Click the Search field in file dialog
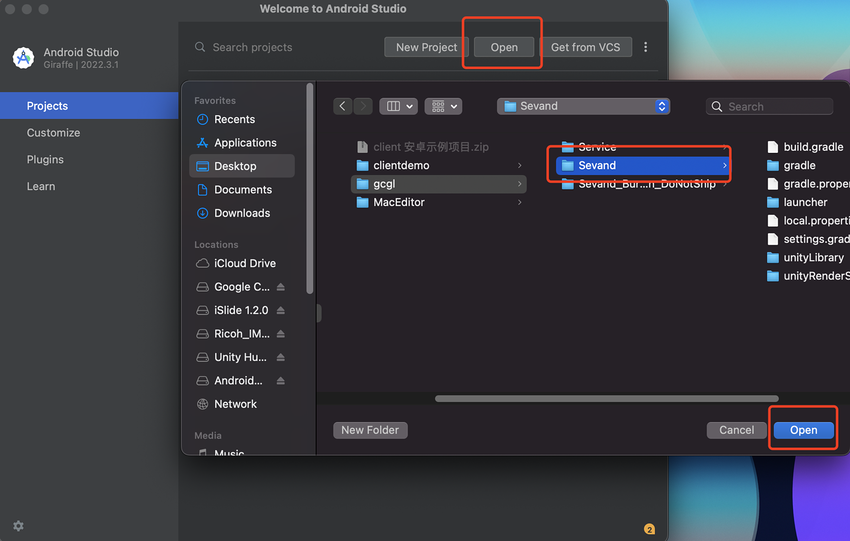The height and width of the screenshot is (541, 850). coord(769,106)
